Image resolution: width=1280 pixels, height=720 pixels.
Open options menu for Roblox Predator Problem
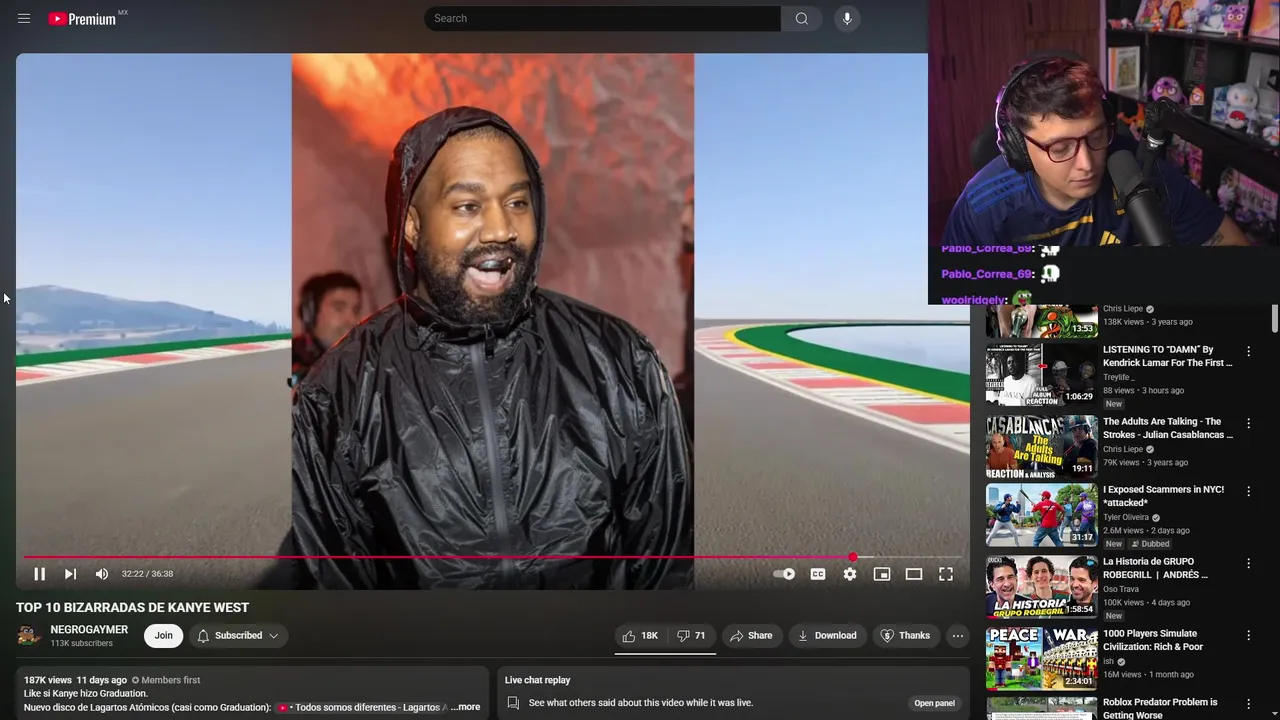click(x=1248, y=703)
